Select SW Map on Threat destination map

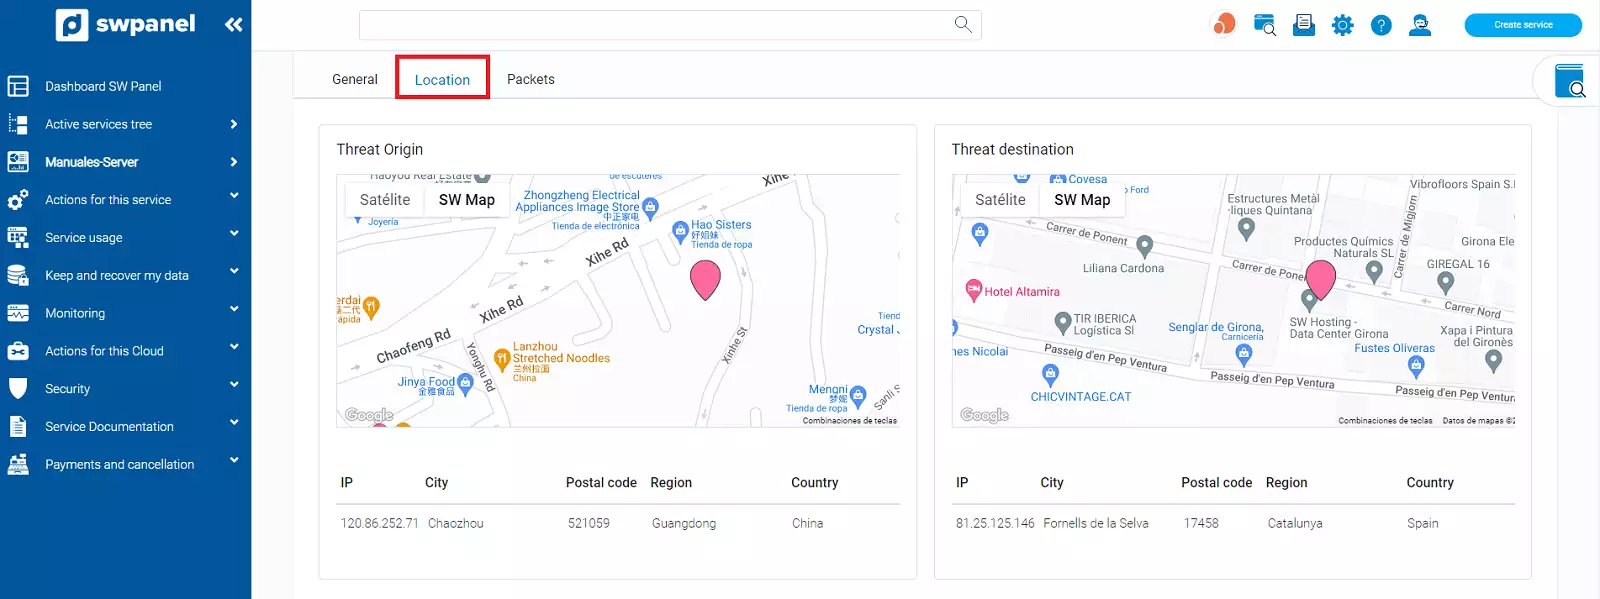tap(1082, 200)
